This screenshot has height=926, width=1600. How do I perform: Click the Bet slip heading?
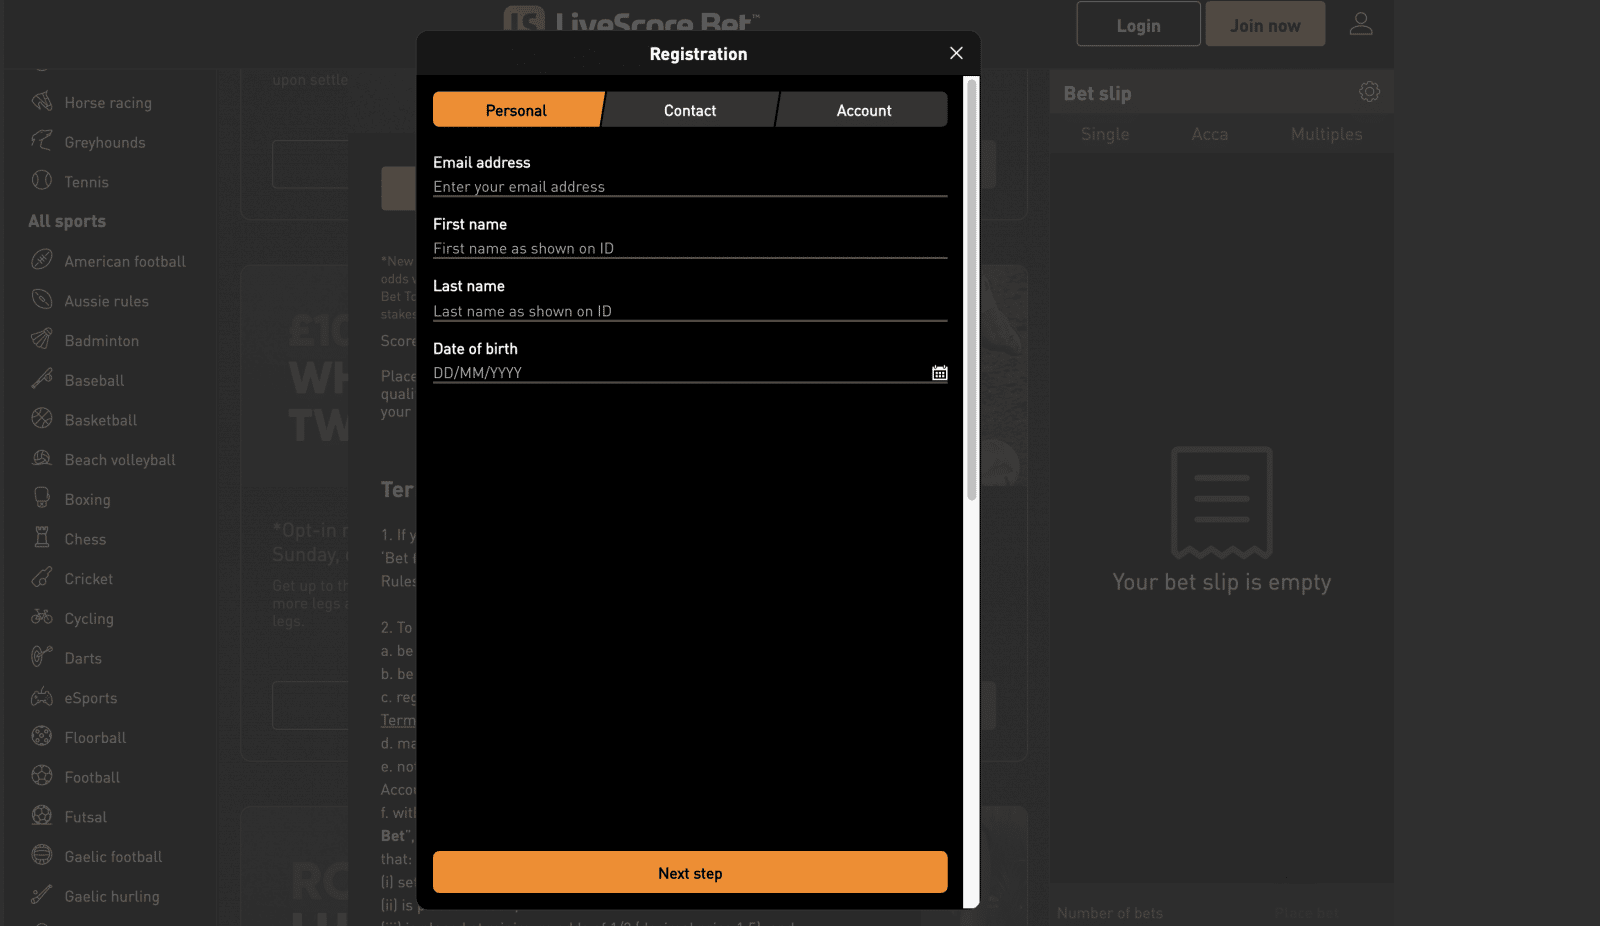pos(1097,93)
